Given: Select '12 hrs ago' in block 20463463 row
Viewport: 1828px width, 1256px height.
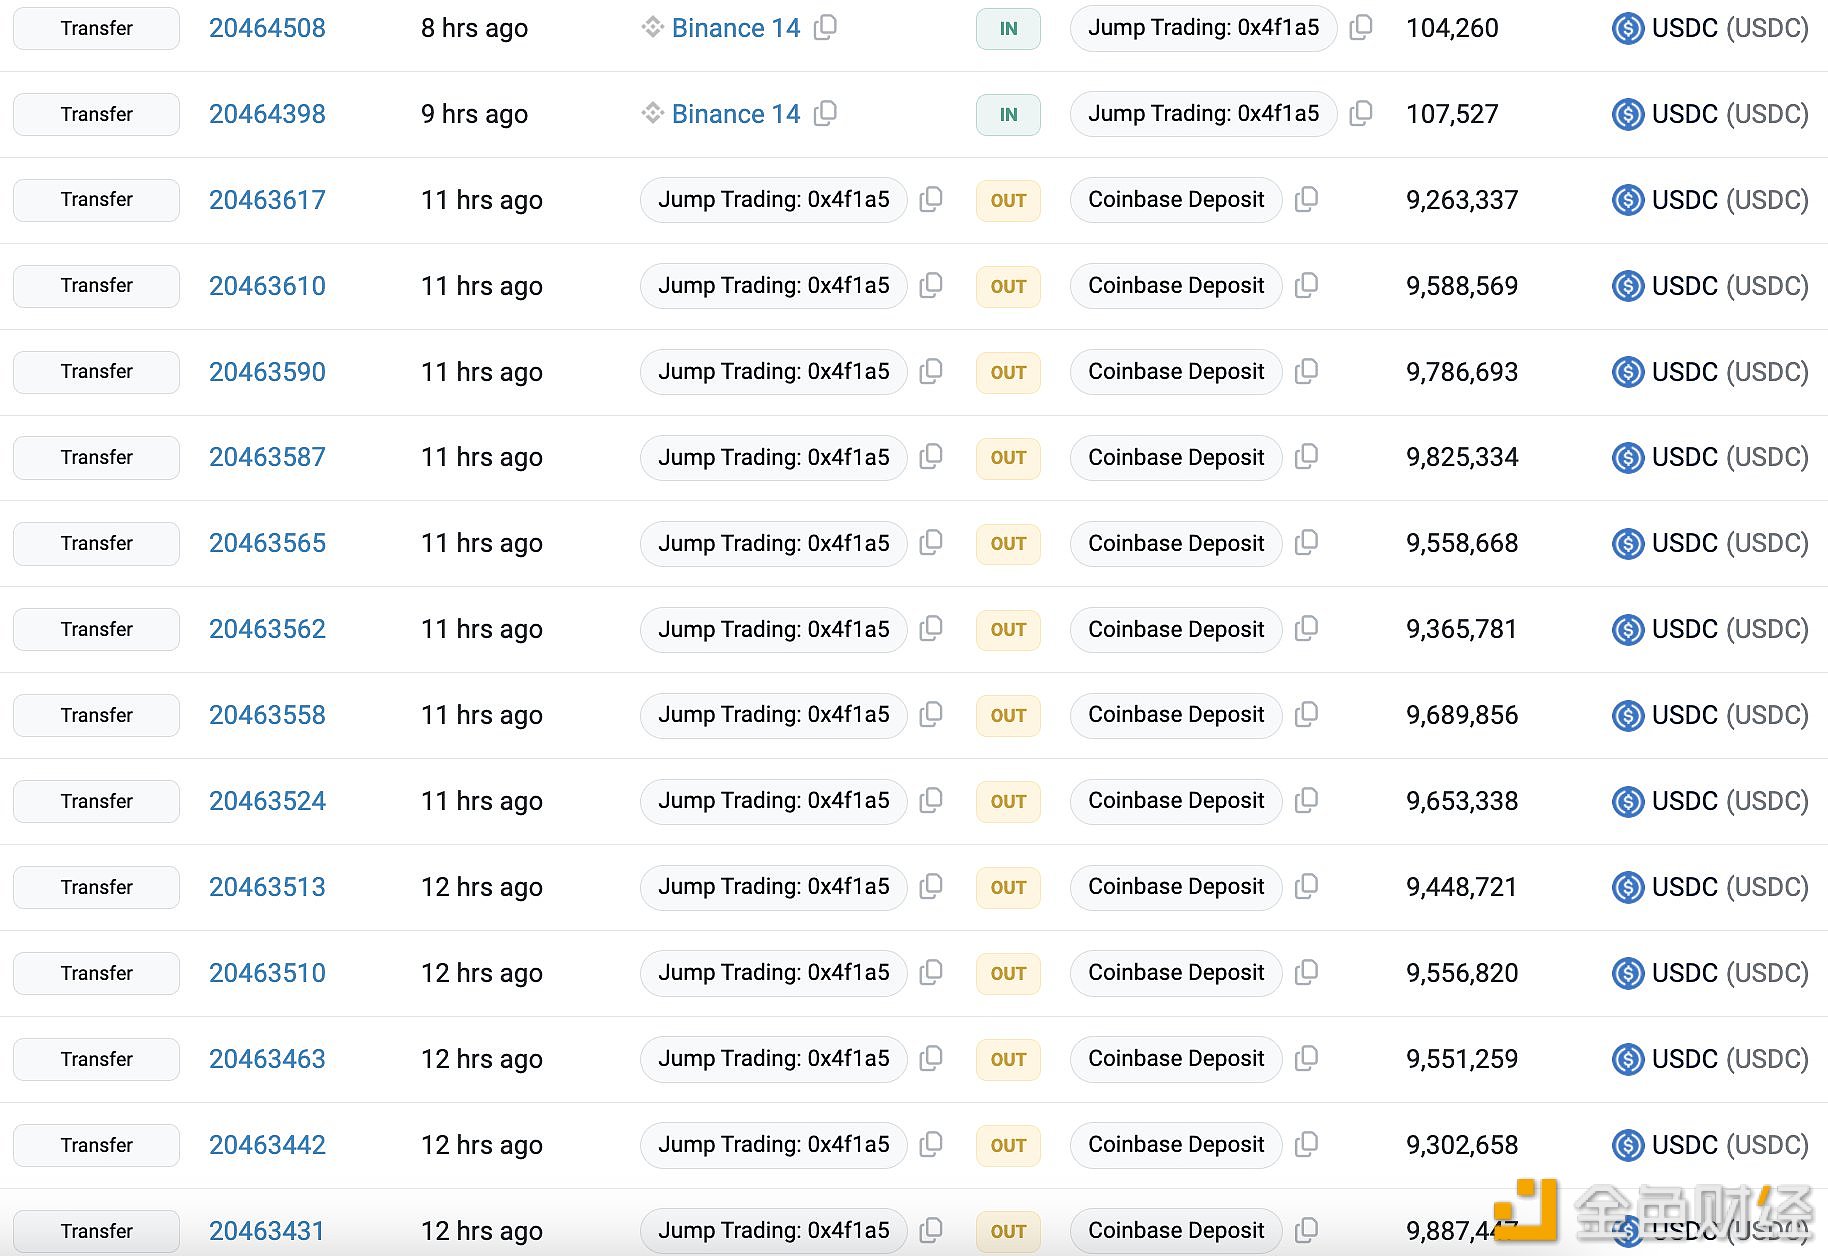Looking at the screenshot, I should coord(482,1059).
